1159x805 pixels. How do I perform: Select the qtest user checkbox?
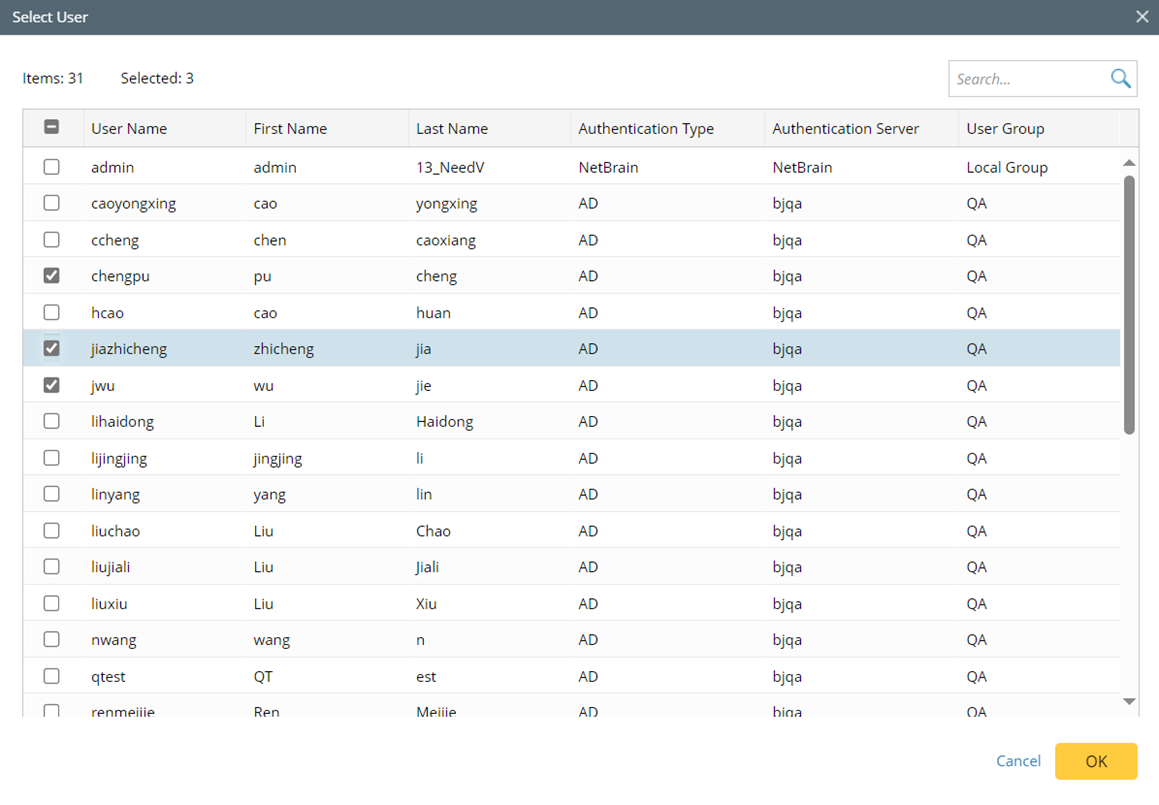point(51,676)
